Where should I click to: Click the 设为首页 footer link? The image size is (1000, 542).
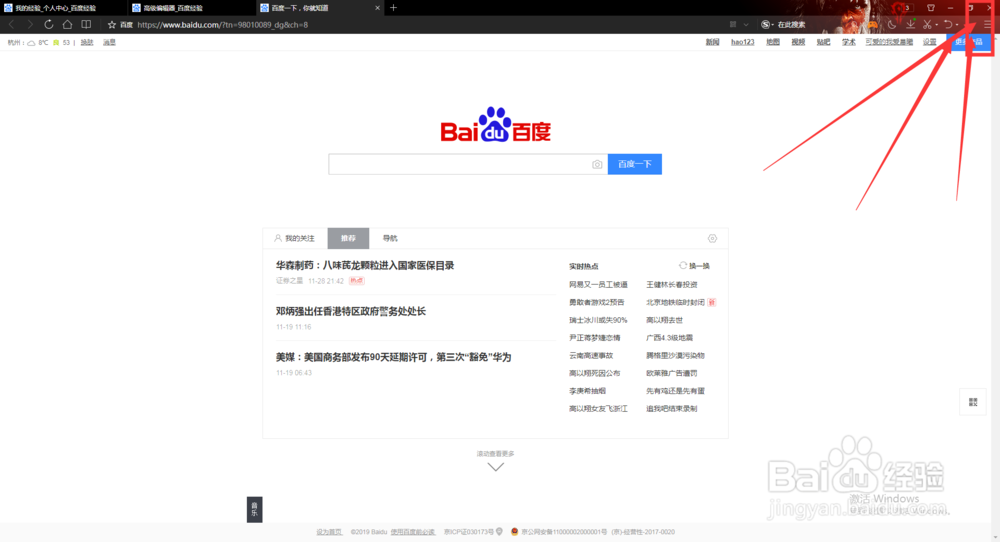coord(329,532)
